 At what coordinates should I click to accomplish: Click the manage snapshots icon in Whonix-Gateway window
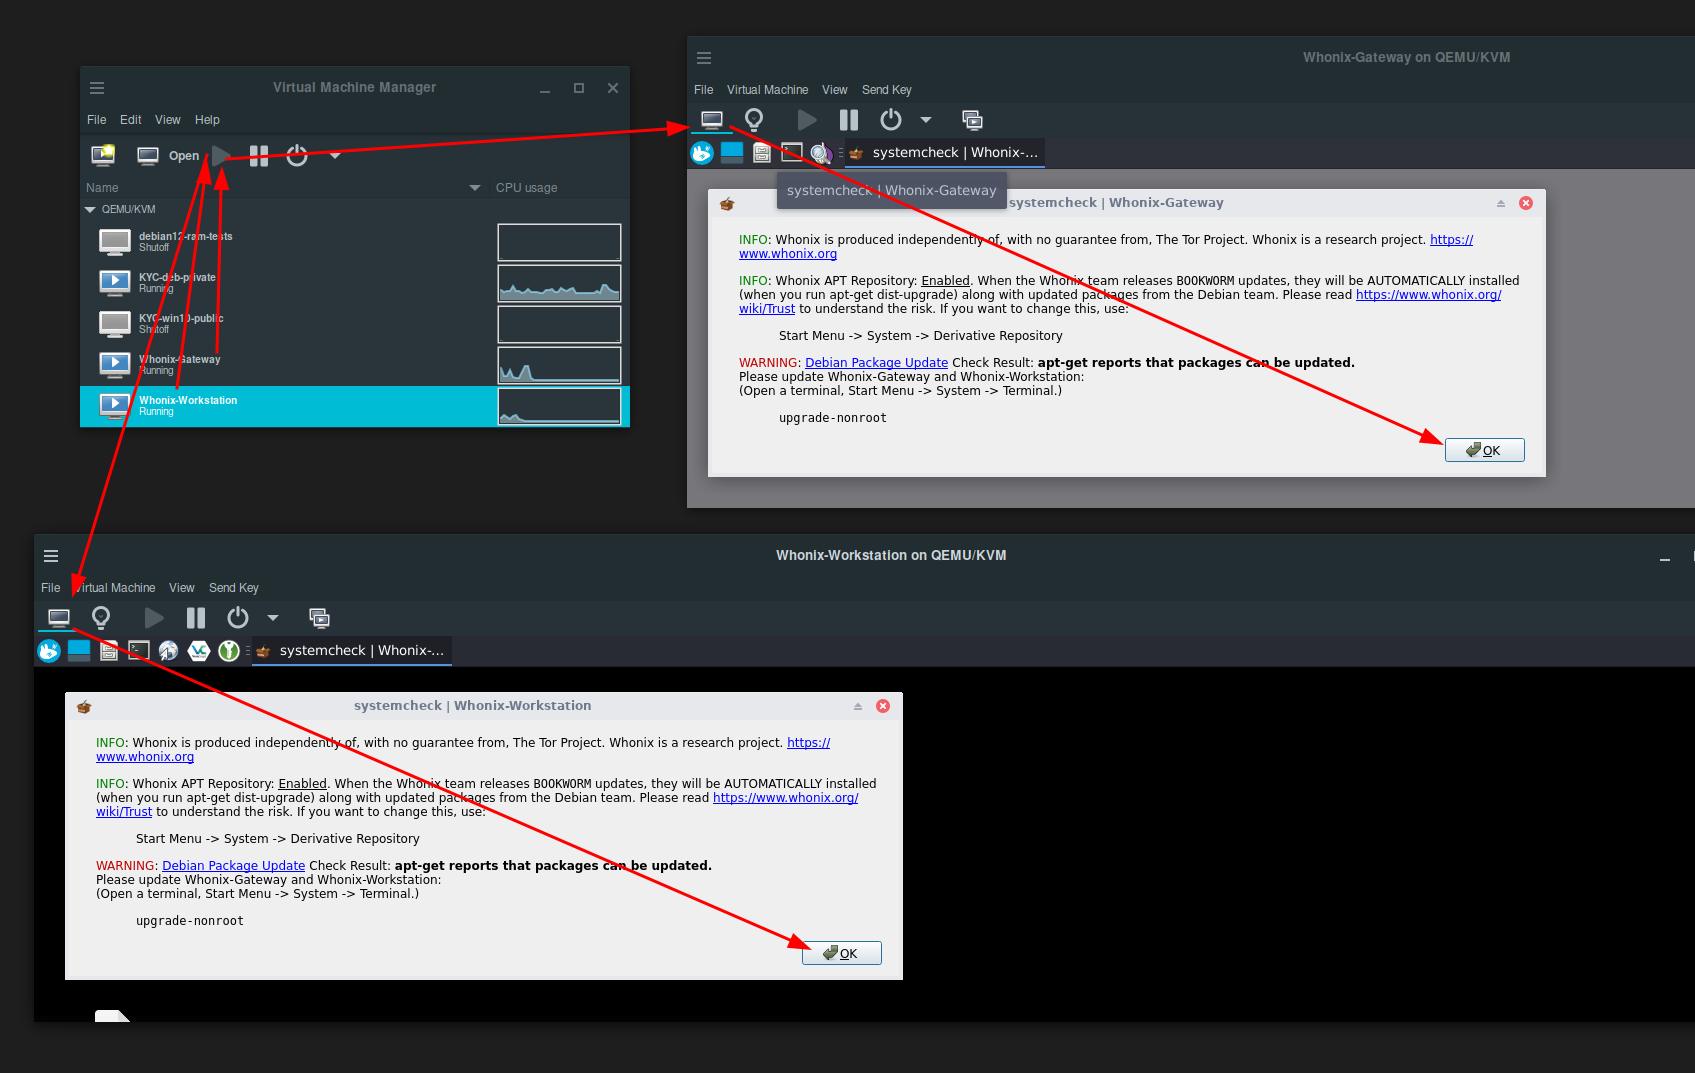tap(972, 120)
